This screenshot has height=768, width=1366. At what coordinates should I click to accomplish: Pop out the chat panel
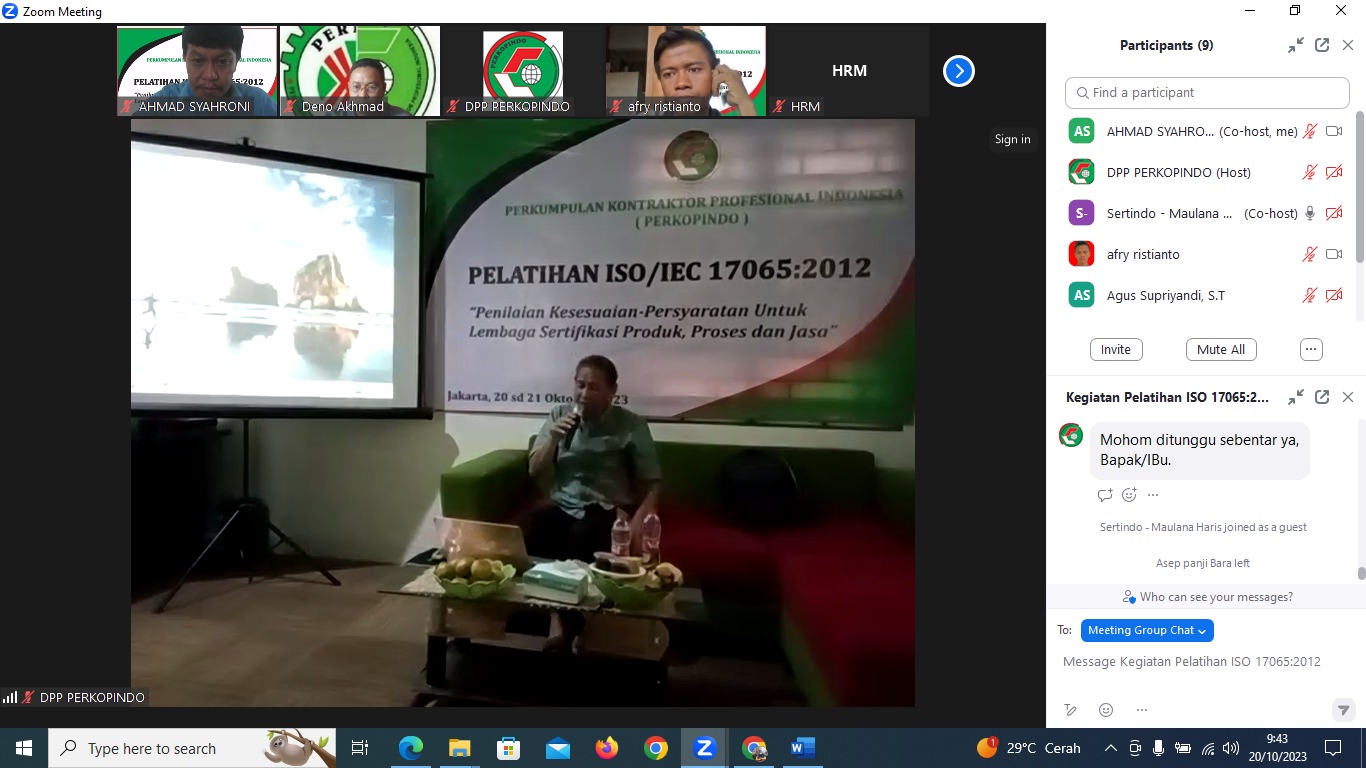tap(1322, 397)
